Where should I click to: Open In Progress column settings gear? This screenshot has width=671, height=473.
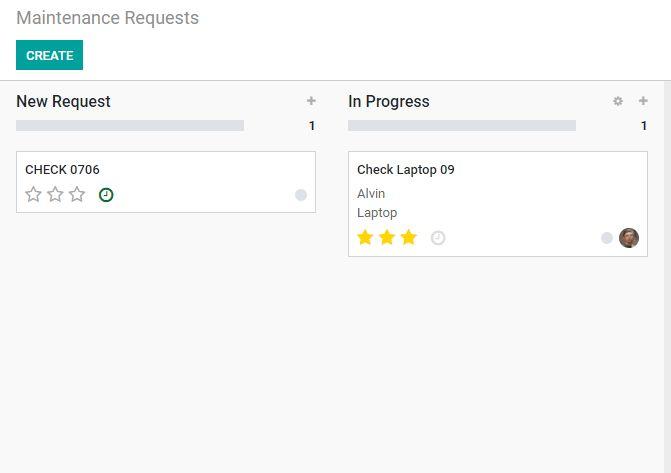[618, 101]
